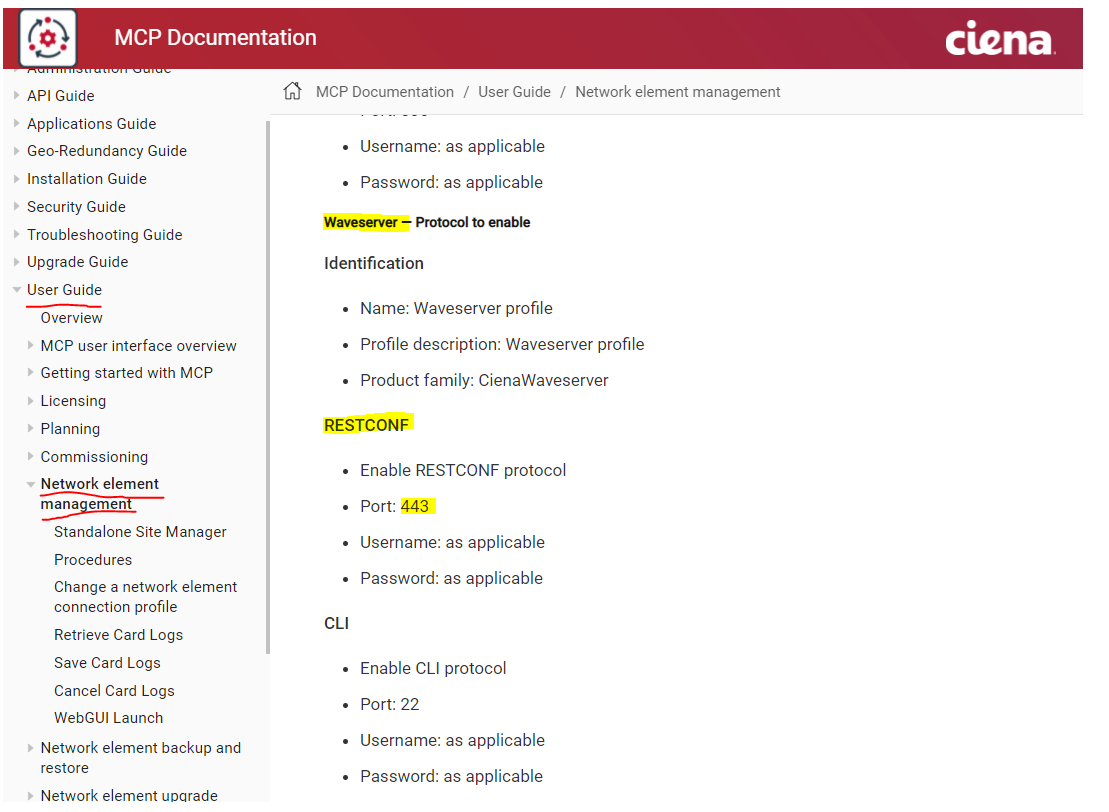The height and width of the screenshot is (812, 1109).
Task: Click the home icon in breadcrumb
Action: (292, 92)
